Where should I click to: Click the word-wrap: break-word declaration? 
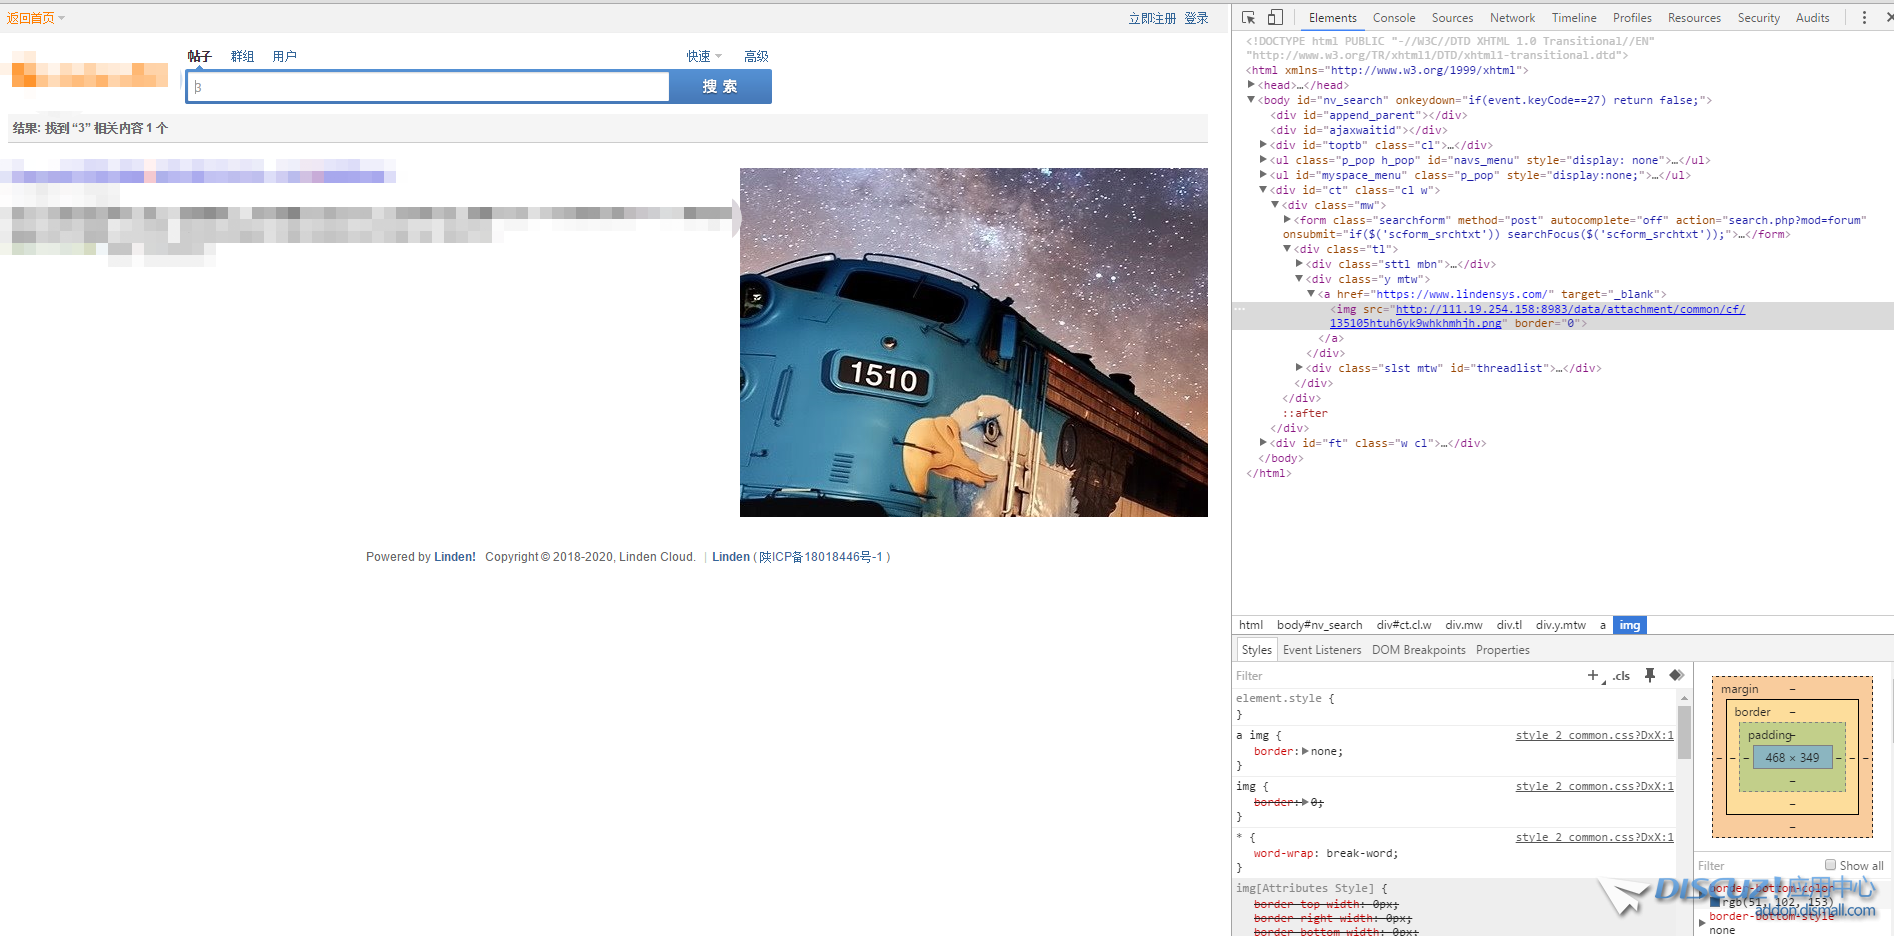(x=1326, y=853)
